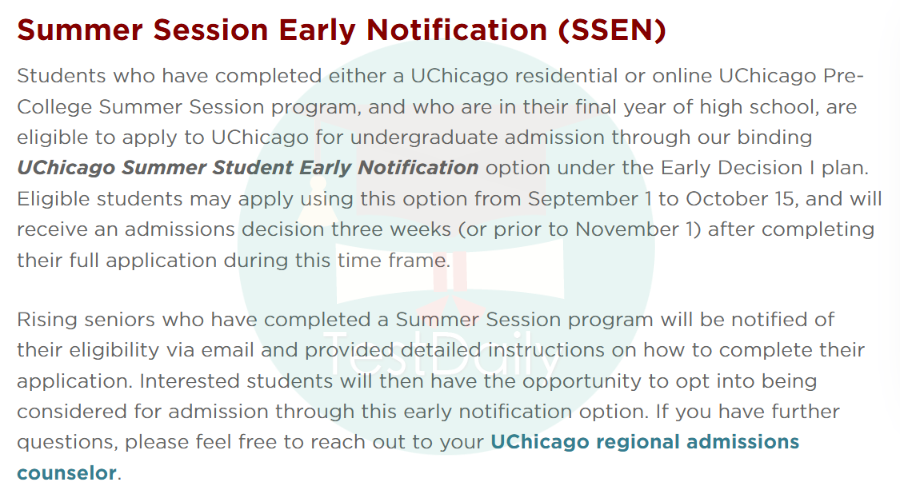Click the "Students who have completed" opening text
This screenshot has height=494, width=900.
pos(169,76)
